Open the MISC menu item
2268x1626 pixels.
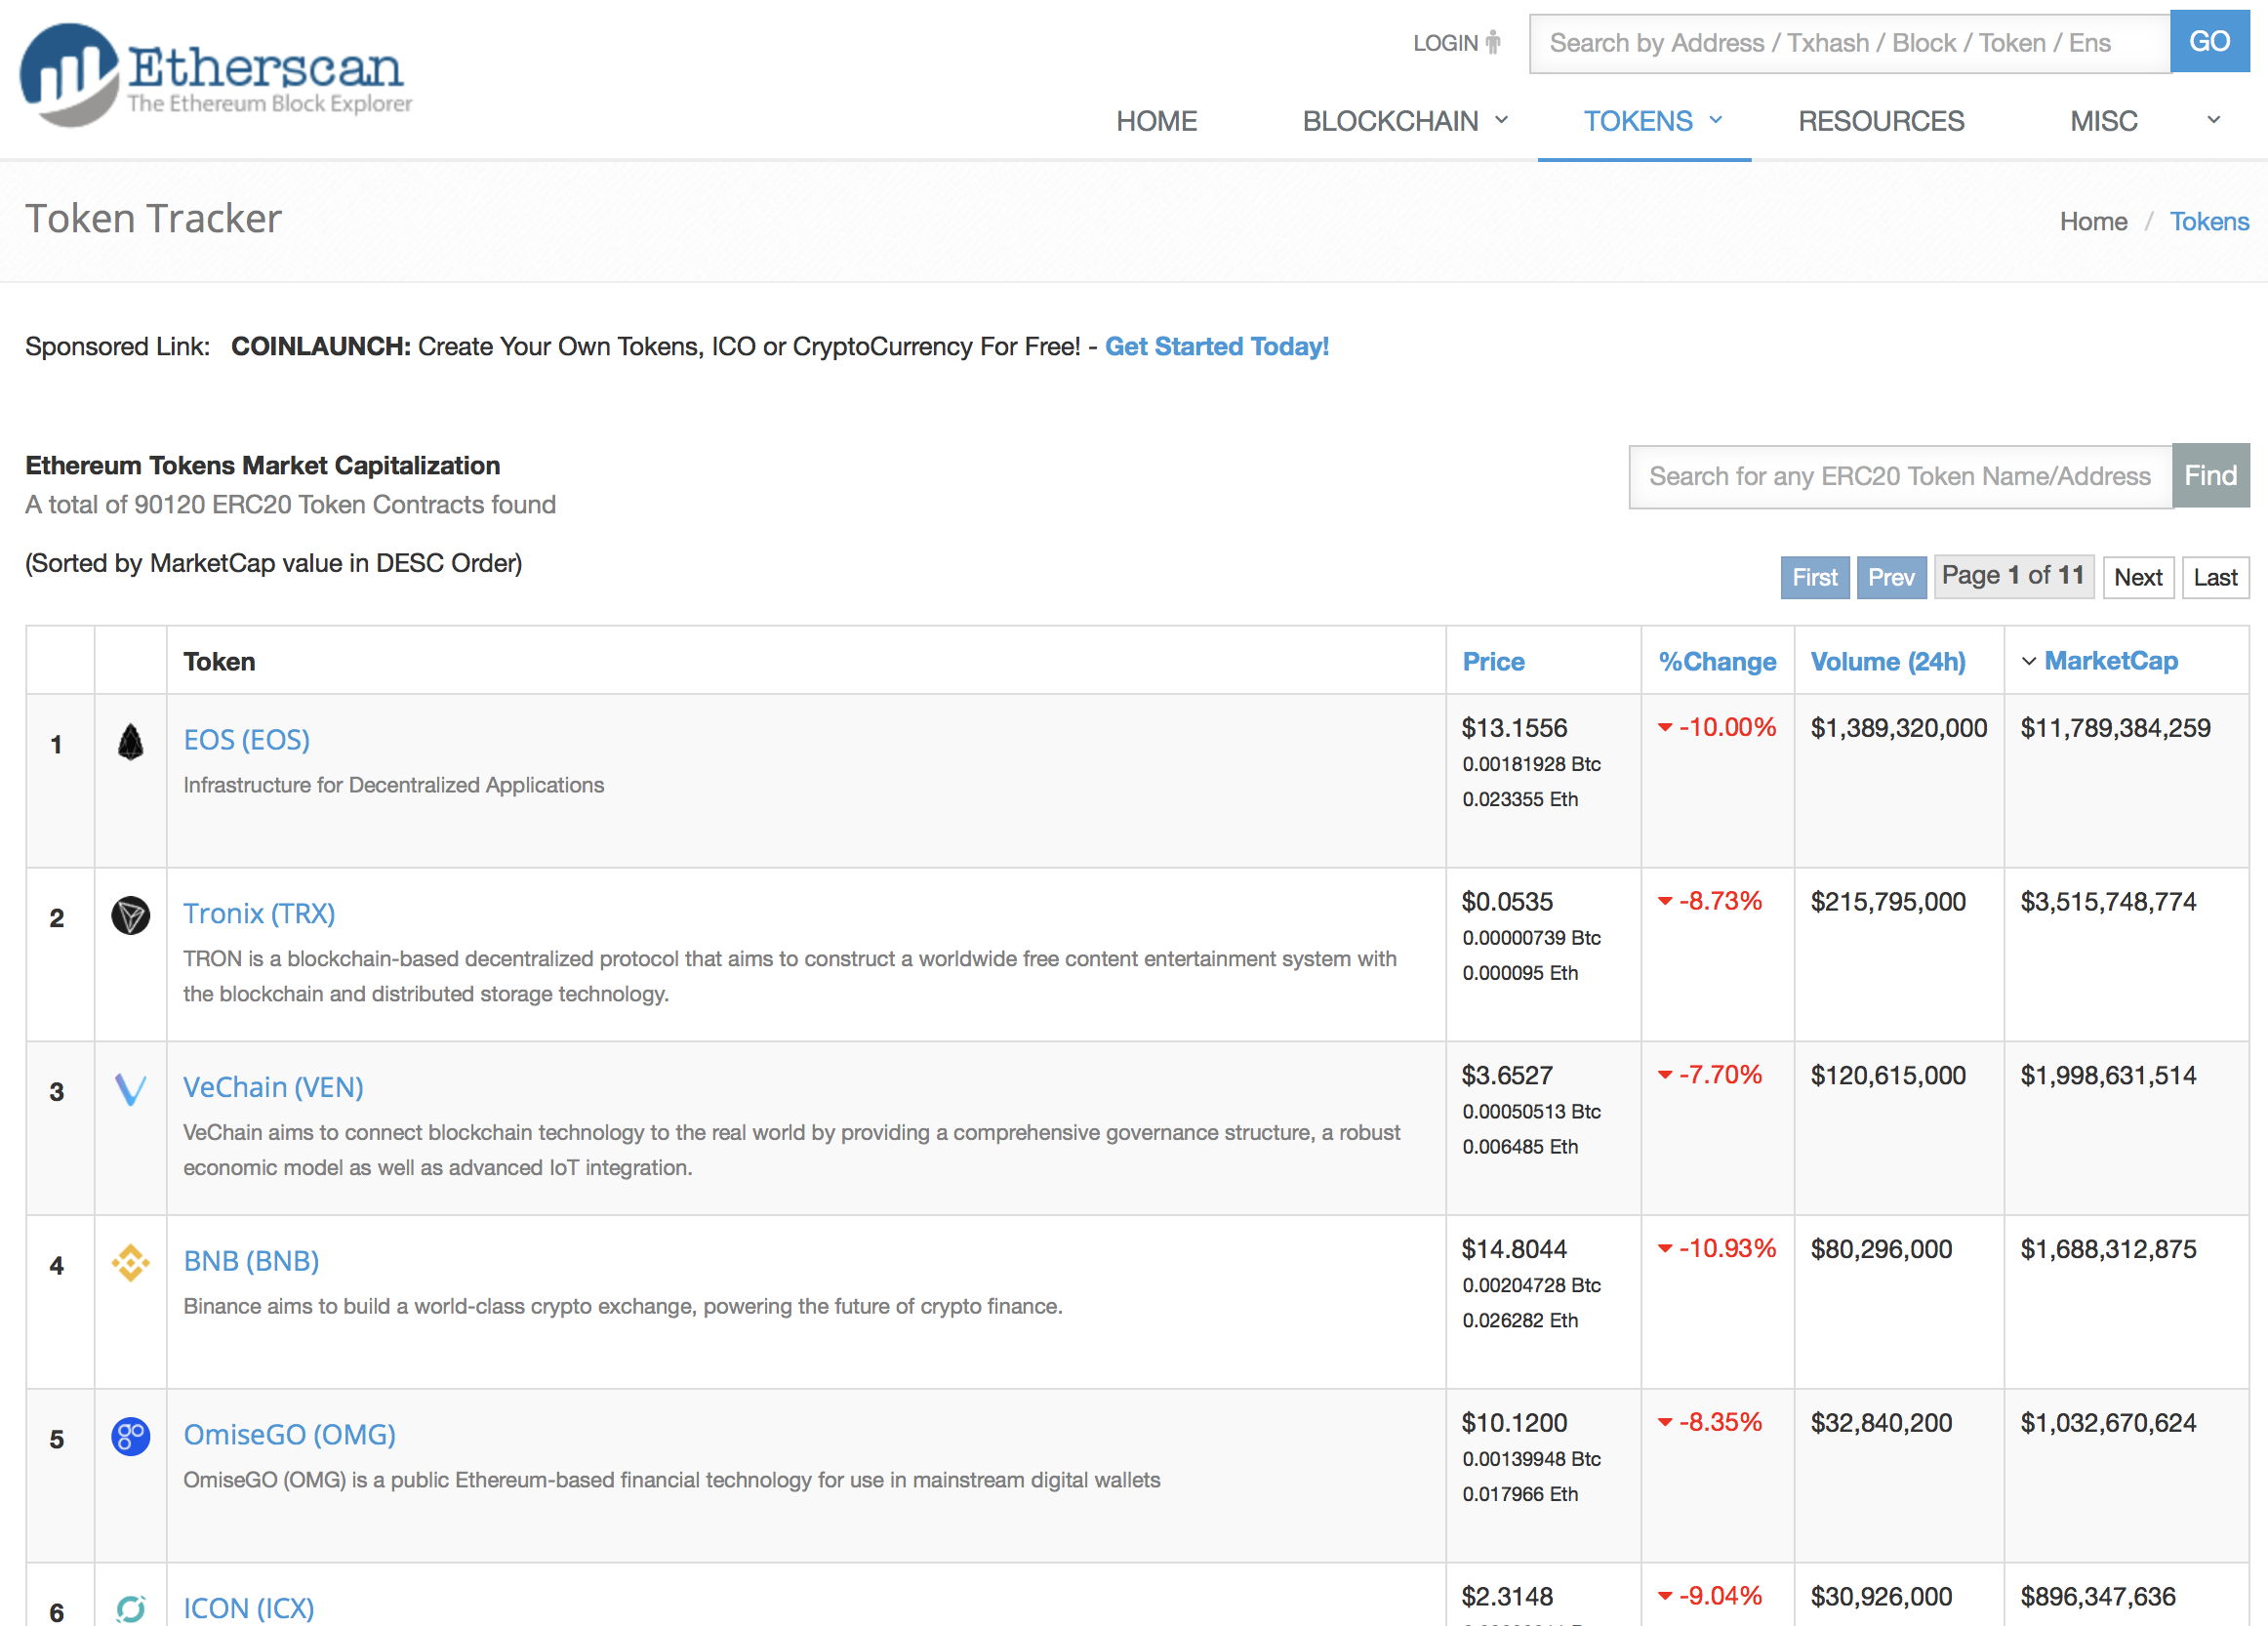[2104, 121]
